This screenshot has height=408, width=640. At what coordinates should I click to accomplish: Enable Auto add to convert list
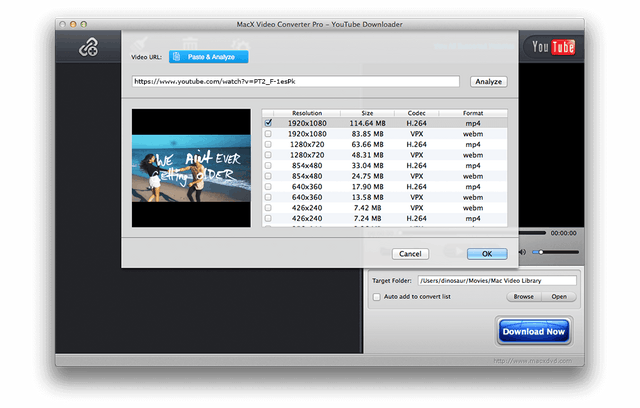[376, 297]
